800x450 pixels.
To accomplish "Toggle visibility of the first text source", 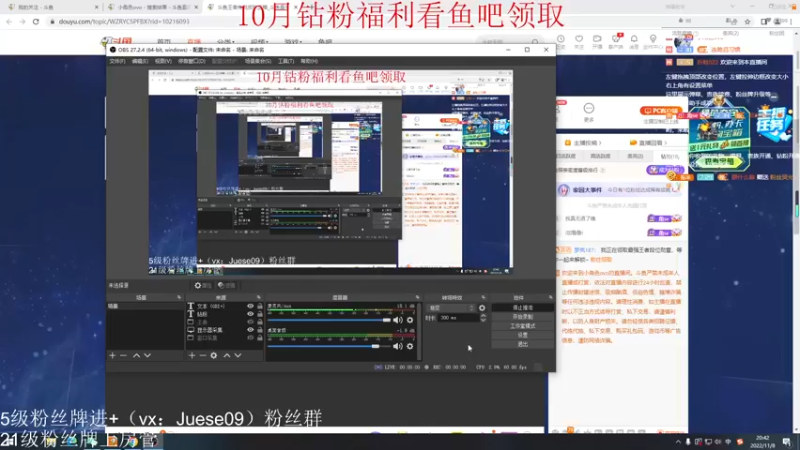I will tap(251, 306).
